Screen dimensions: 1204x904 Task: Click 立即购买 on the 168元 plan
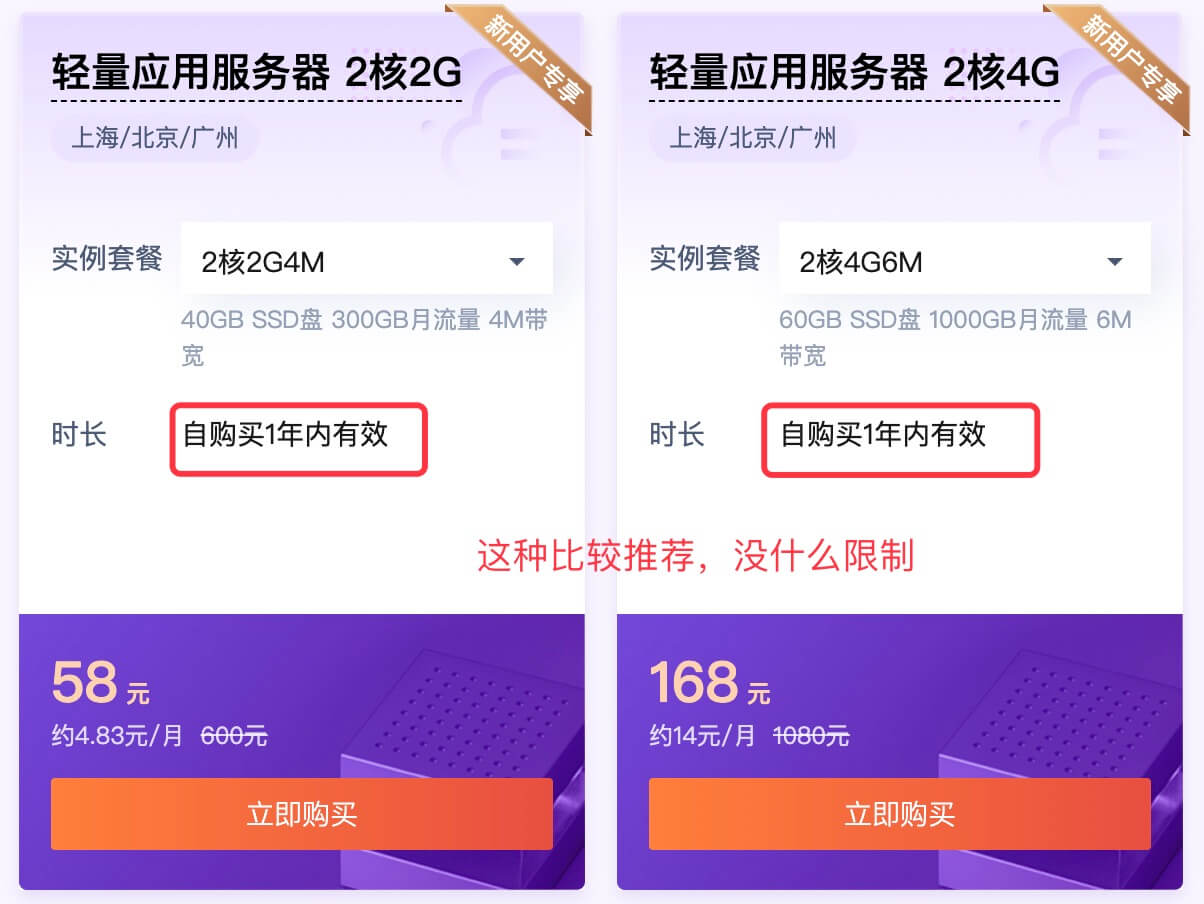(x=900, y=814)
